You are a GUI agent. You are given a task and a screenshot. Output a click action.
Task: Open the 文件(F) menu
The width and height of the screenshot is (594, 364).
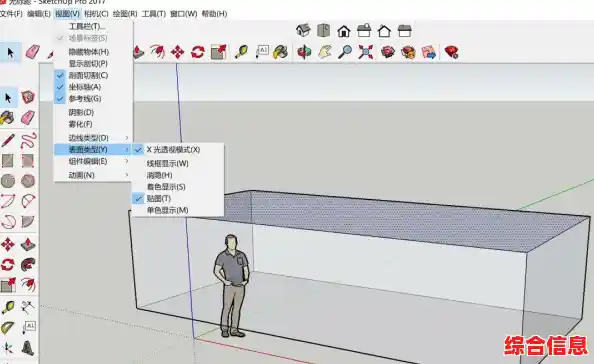(11, 14)
